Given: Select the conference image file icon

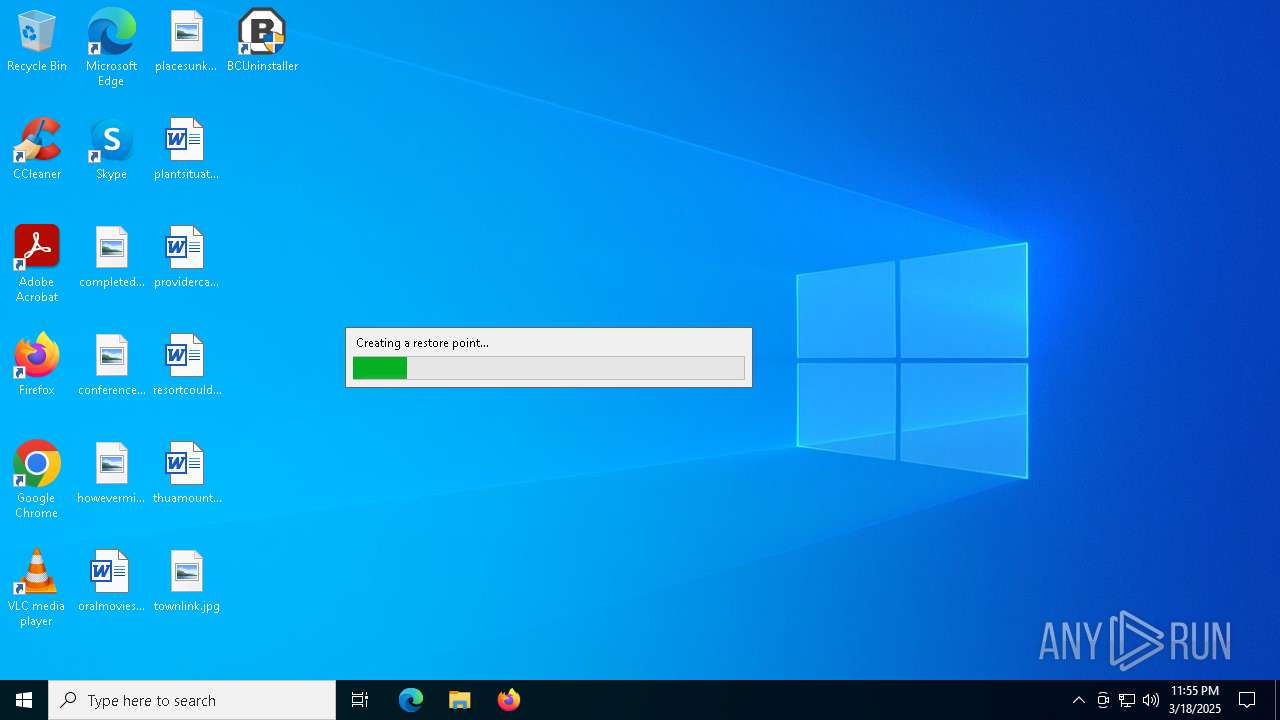Looking at the screenshot, I should pos(111,366).
